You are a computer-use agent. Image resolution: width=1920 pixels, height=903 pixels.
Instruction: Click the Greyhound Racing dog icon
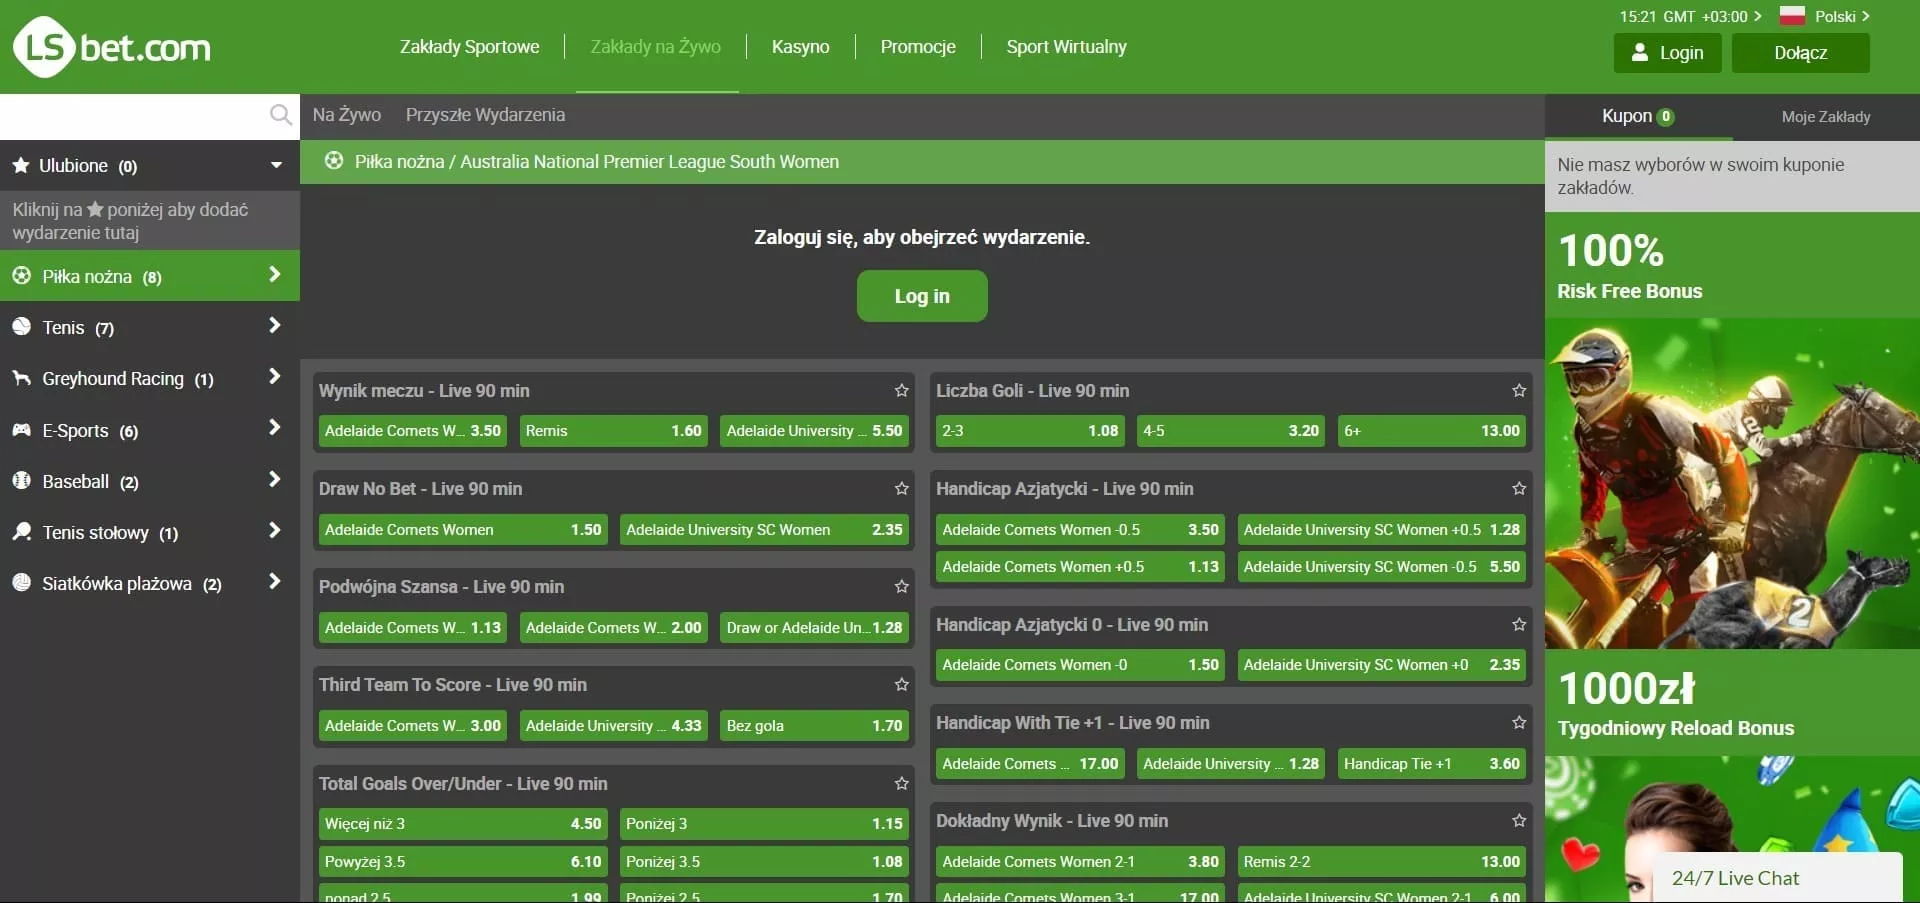point(21,378)
